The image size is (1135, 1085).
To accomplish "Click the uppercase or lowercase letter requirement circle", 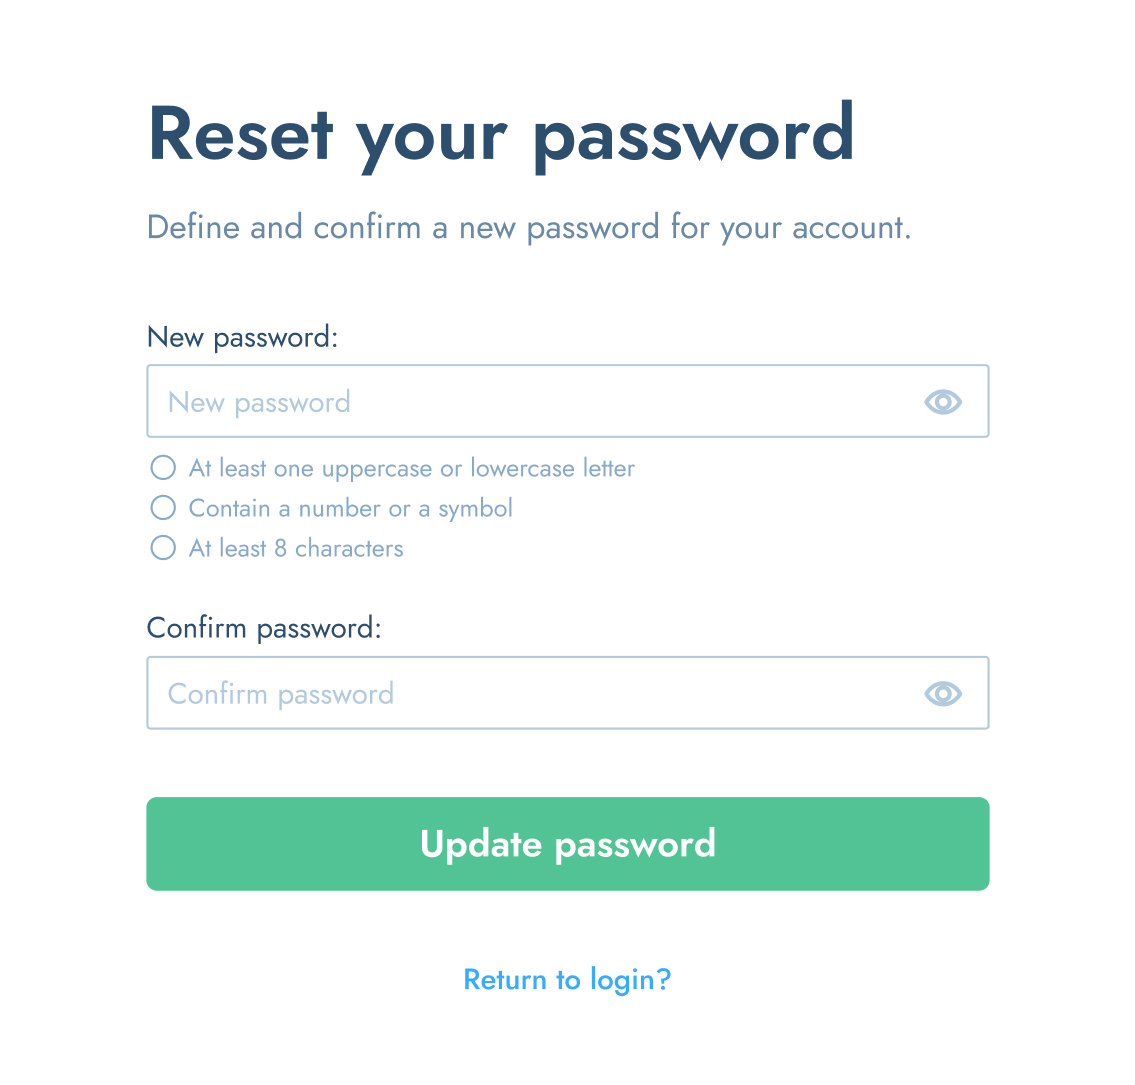I will tap(163, 468).
